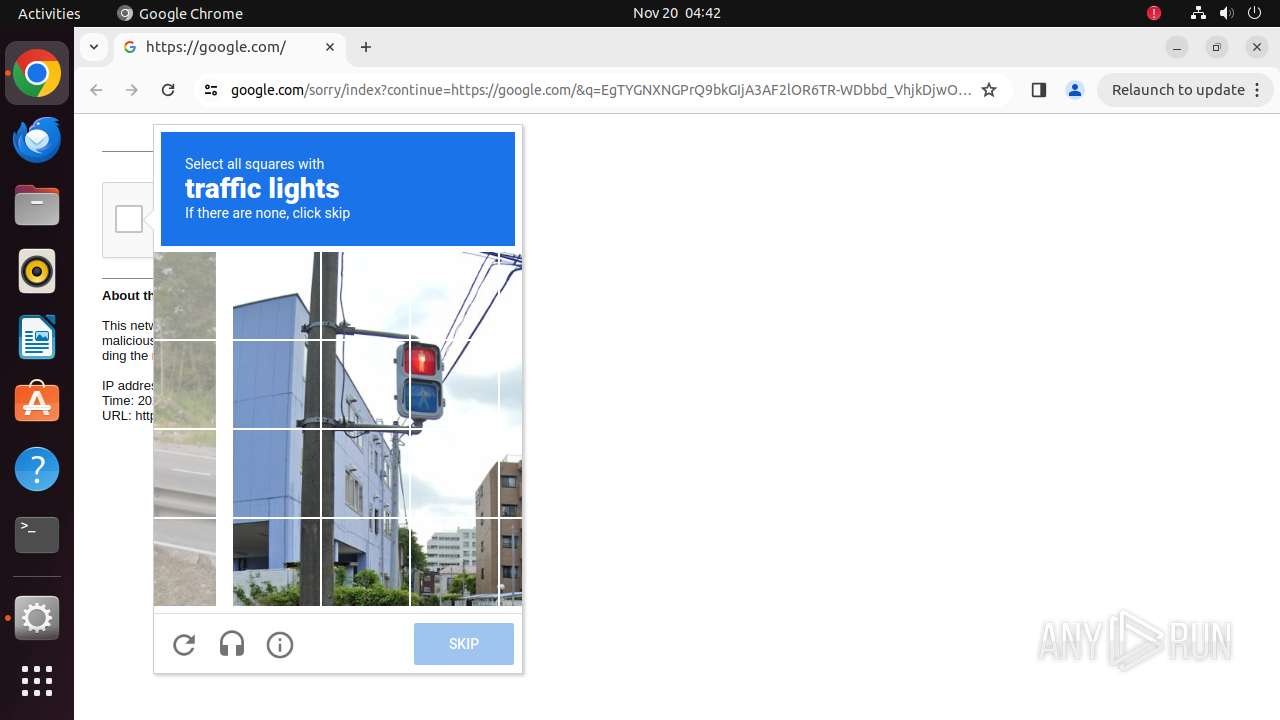Open Chrome profile avatar
1280x720 pixels.
(1075, 90)
